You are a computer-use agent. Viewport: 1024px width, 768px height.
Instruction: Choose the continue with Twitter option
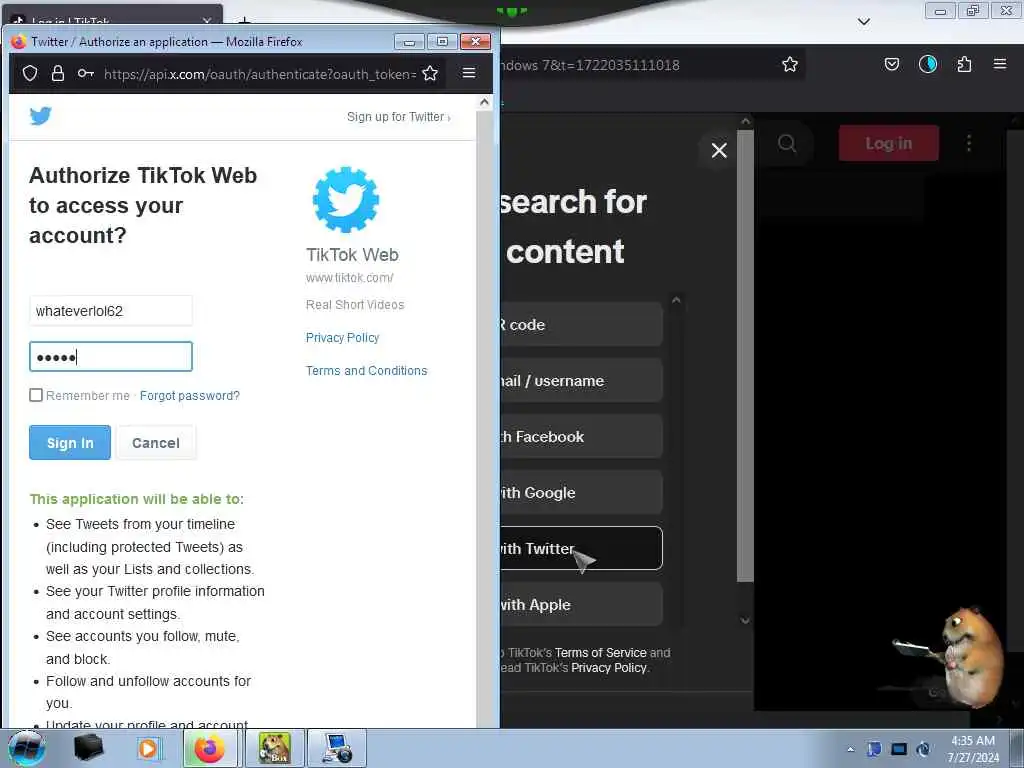pyautogui.click(x=582, y=548)
